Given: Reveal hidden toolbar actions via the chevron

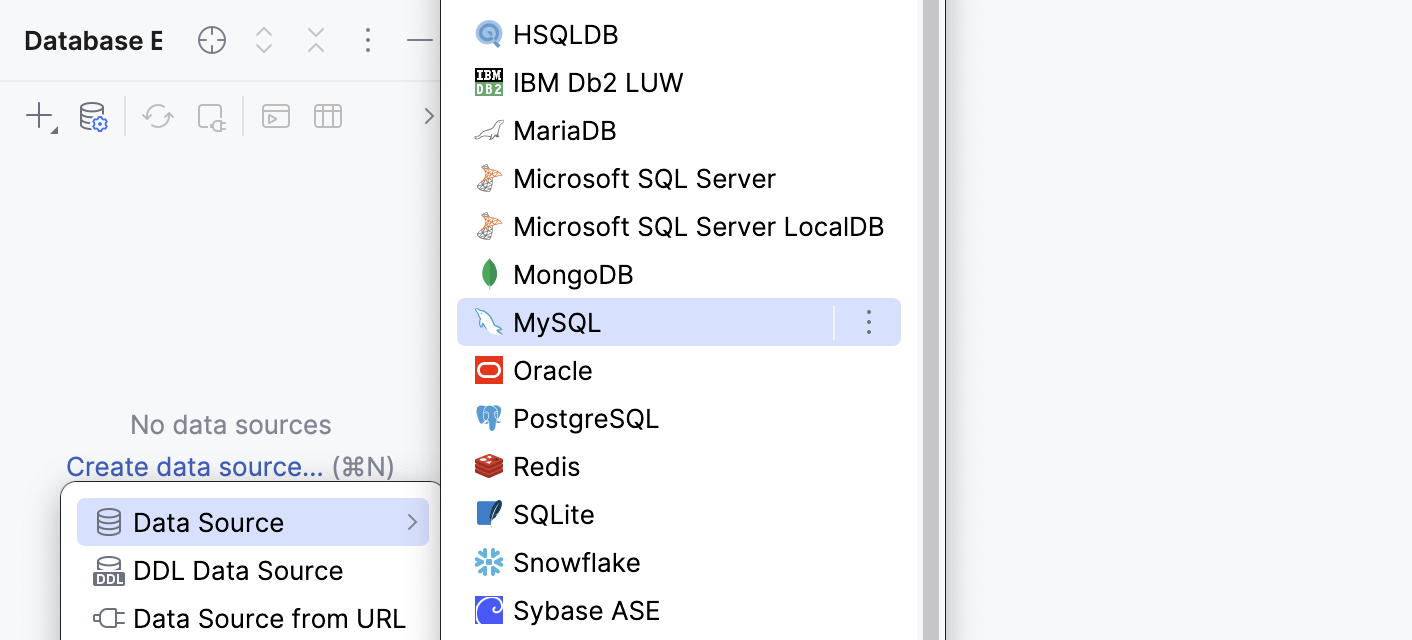Looking at the screenshot, I should 429,116.
